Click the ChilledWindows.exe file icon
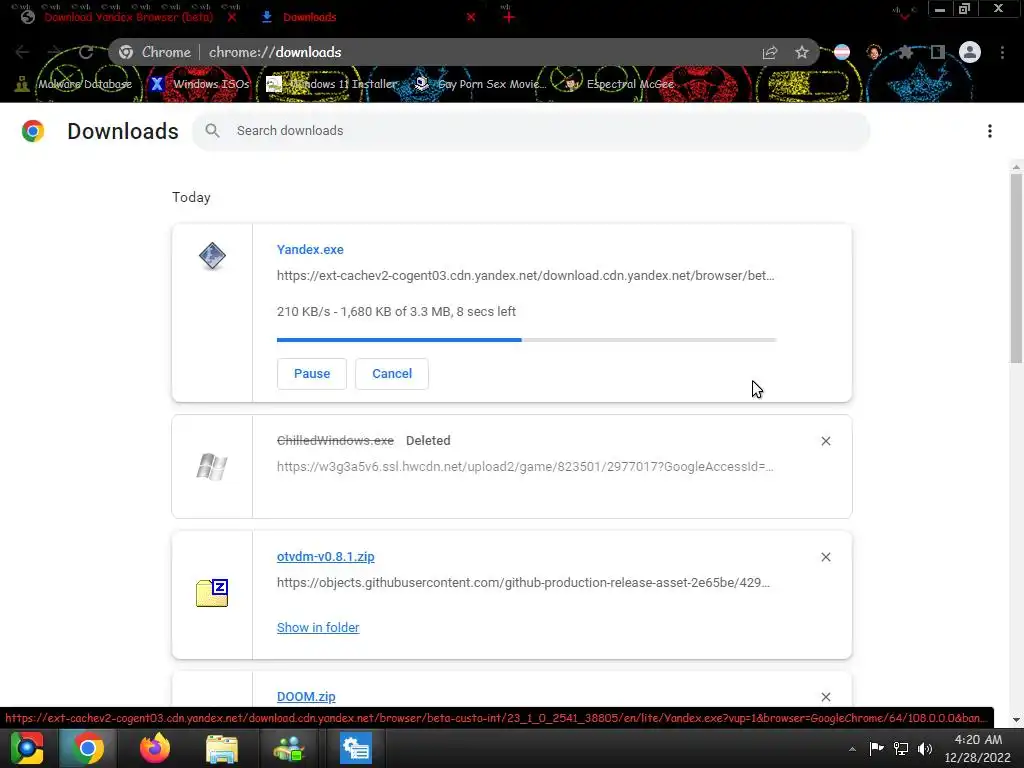The width and height of the screenshot is (1024, 768). (x=212, y=466)
